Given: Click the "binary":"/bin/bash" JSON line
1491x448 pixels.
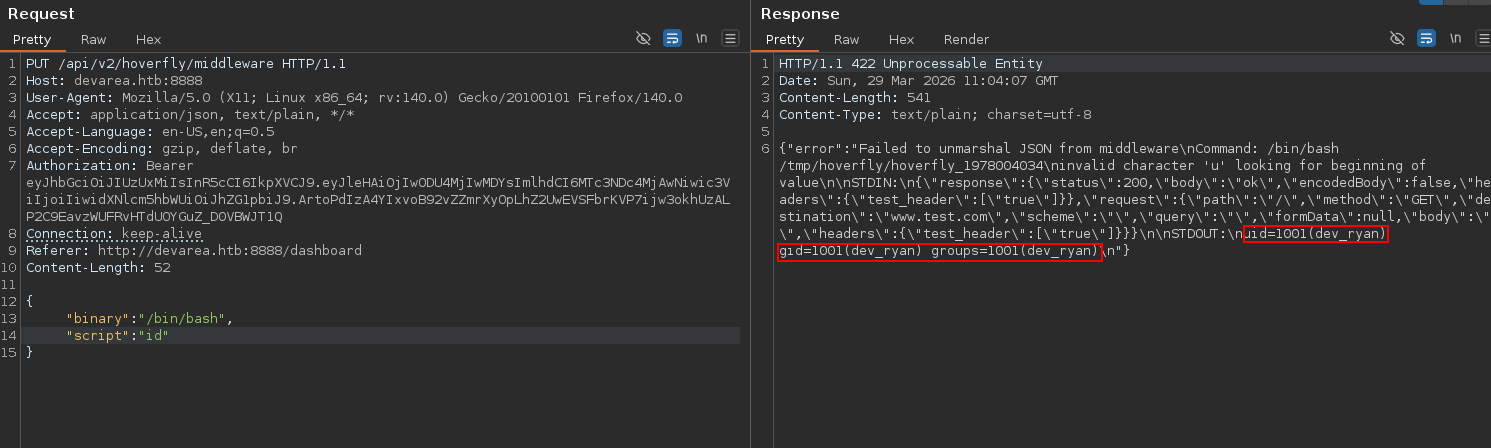Looking at the screenshot, I should coord(149,319).
